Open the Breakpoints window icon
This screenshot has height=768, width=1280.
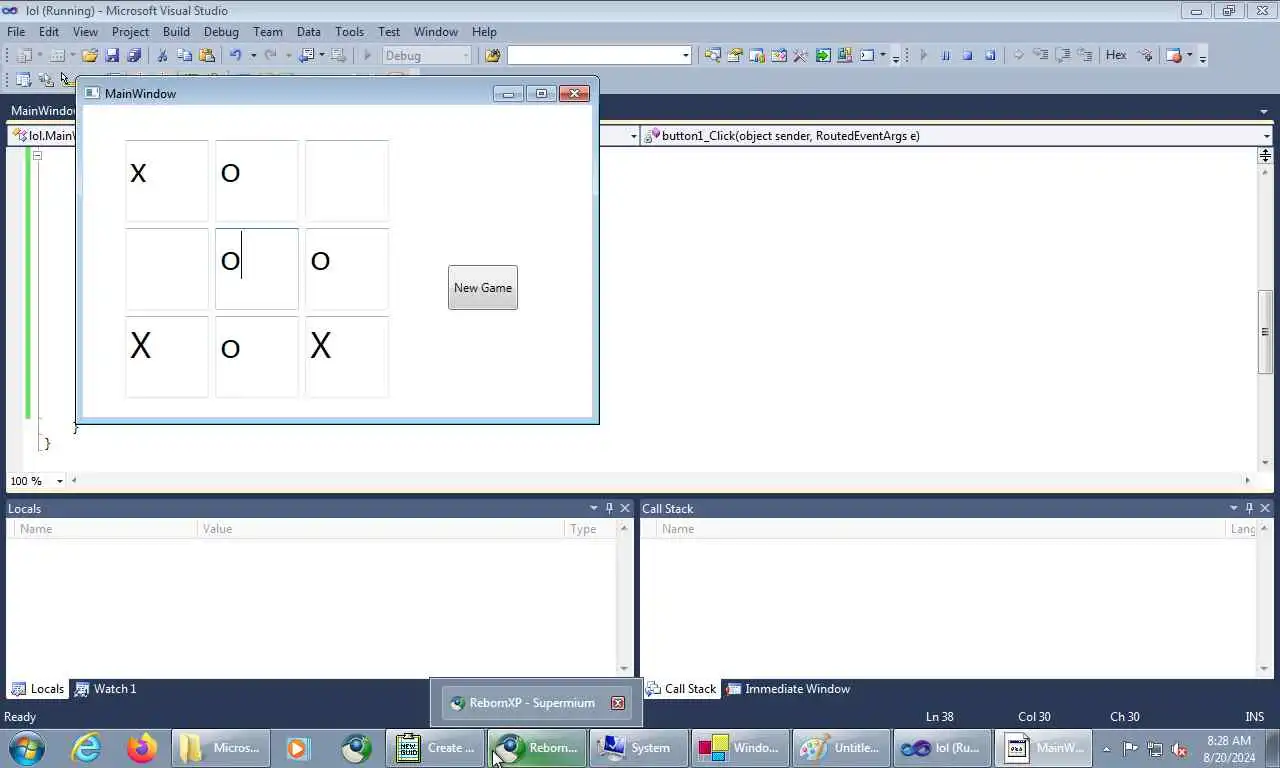click(1174, 56)
